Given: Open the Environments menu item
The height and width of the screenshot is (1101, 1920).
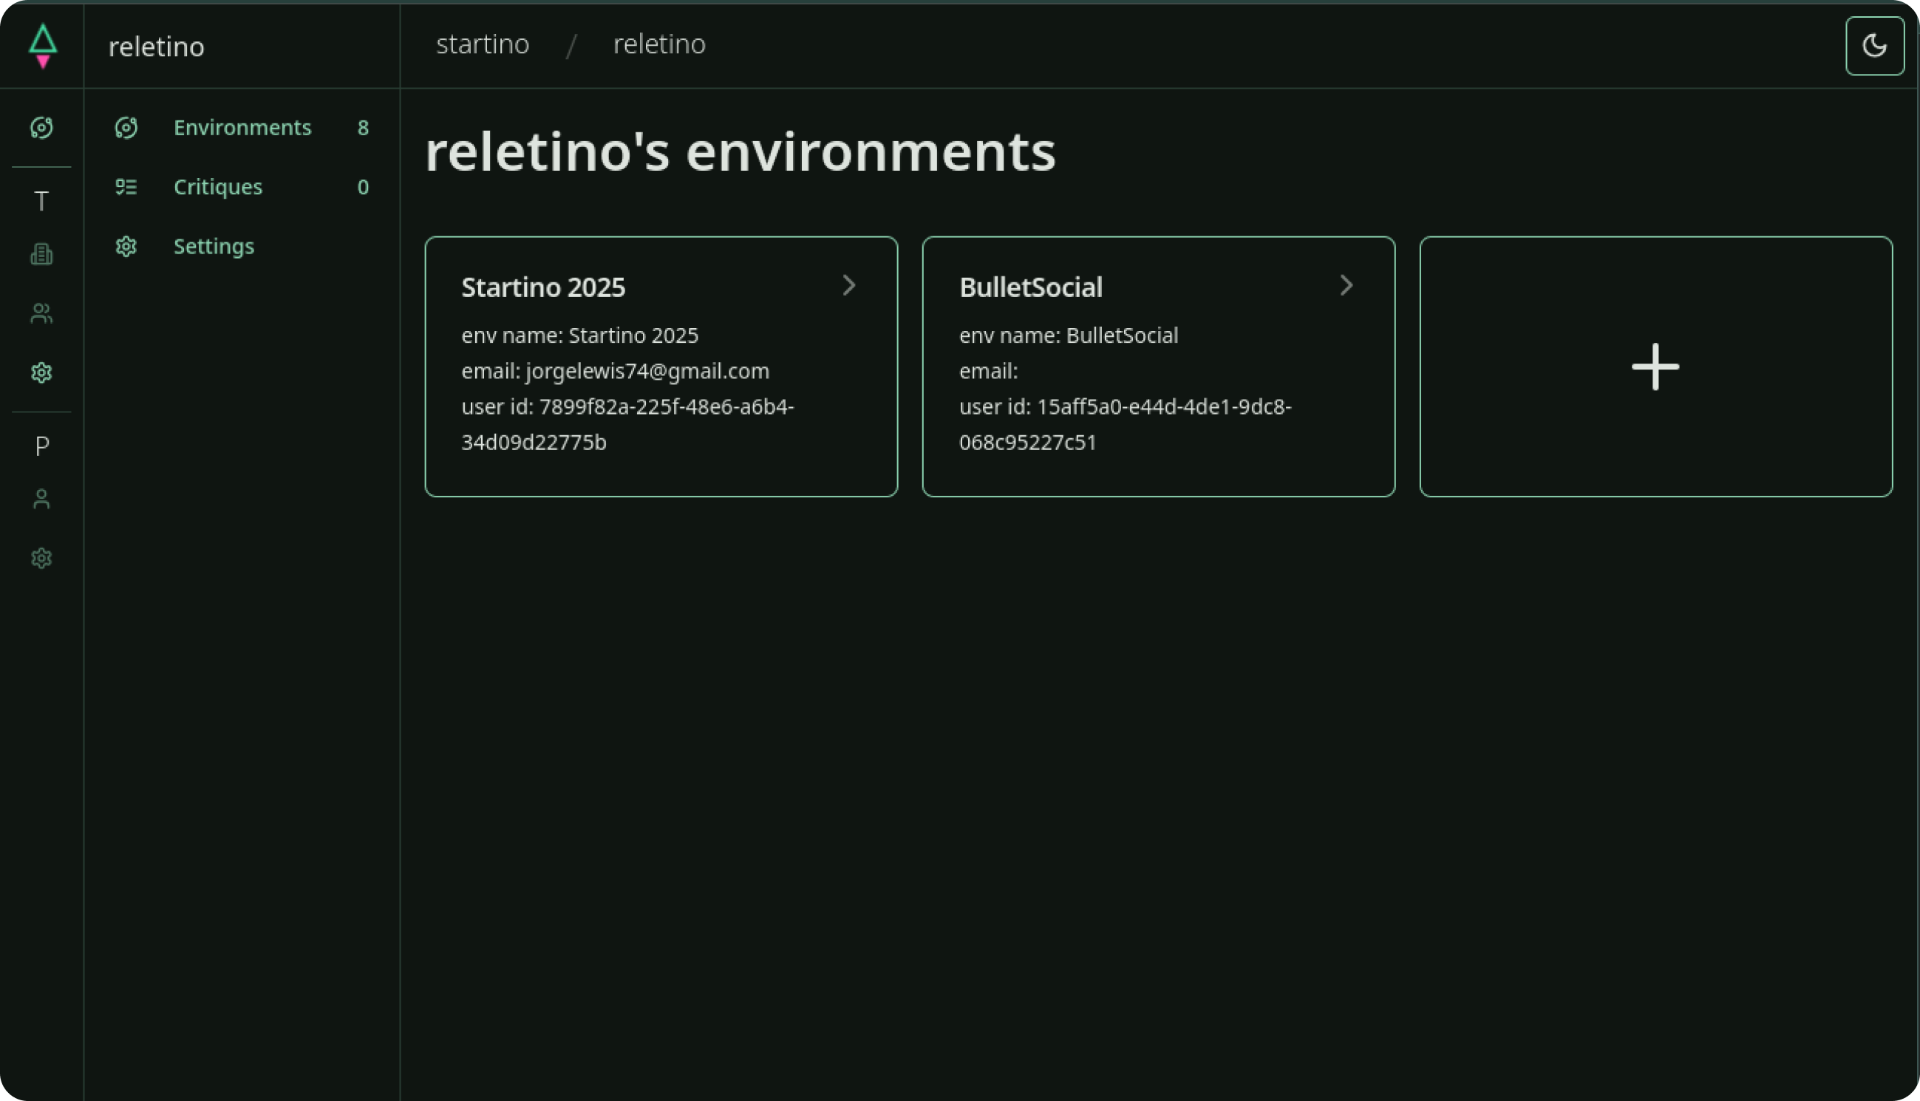Looking at the screenshot, I should click(x=242, y=128).
